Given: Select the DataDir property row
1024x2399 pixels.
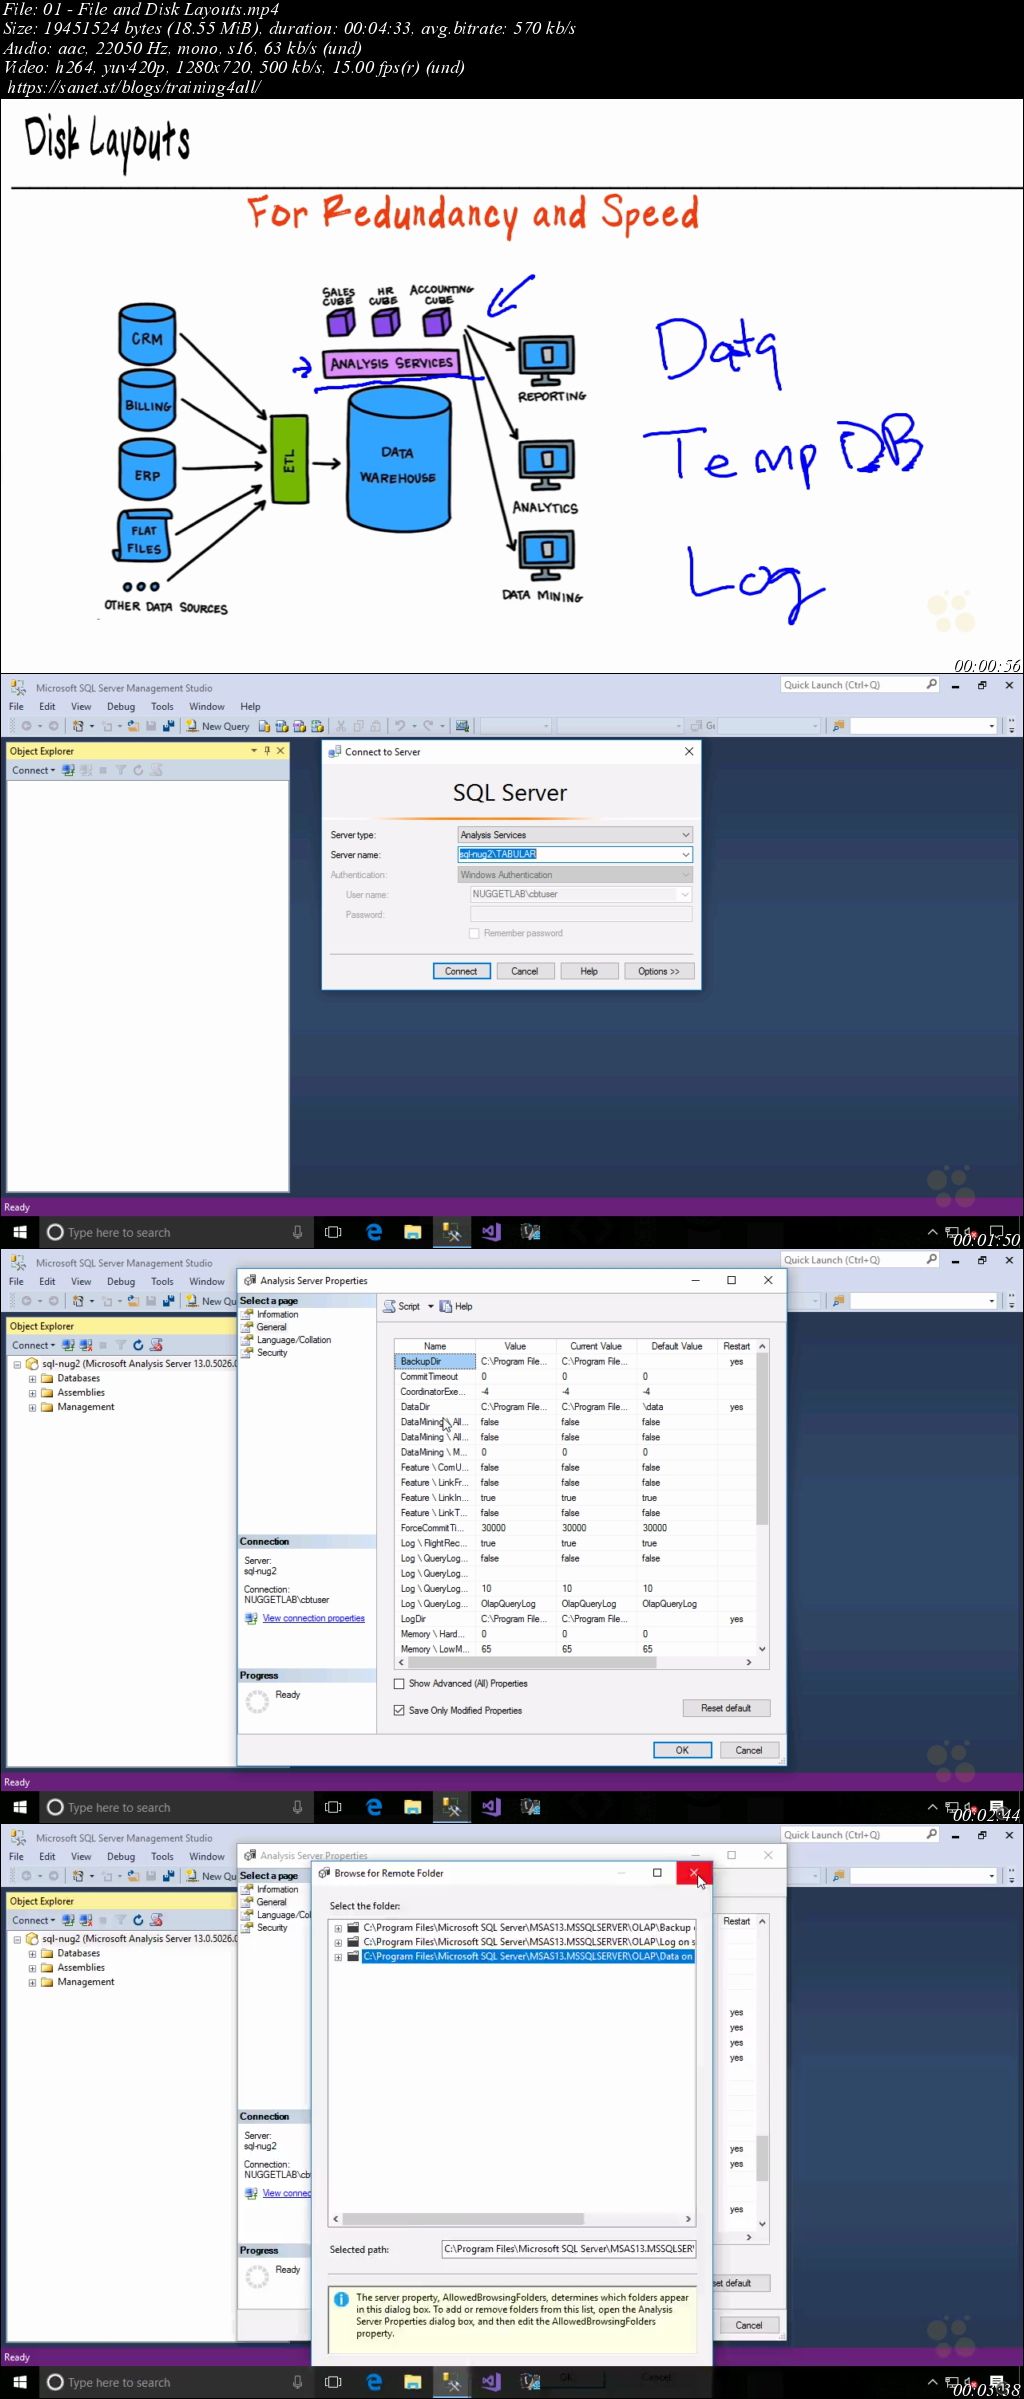Looking at the screenshot, I should click(575, 1407).
